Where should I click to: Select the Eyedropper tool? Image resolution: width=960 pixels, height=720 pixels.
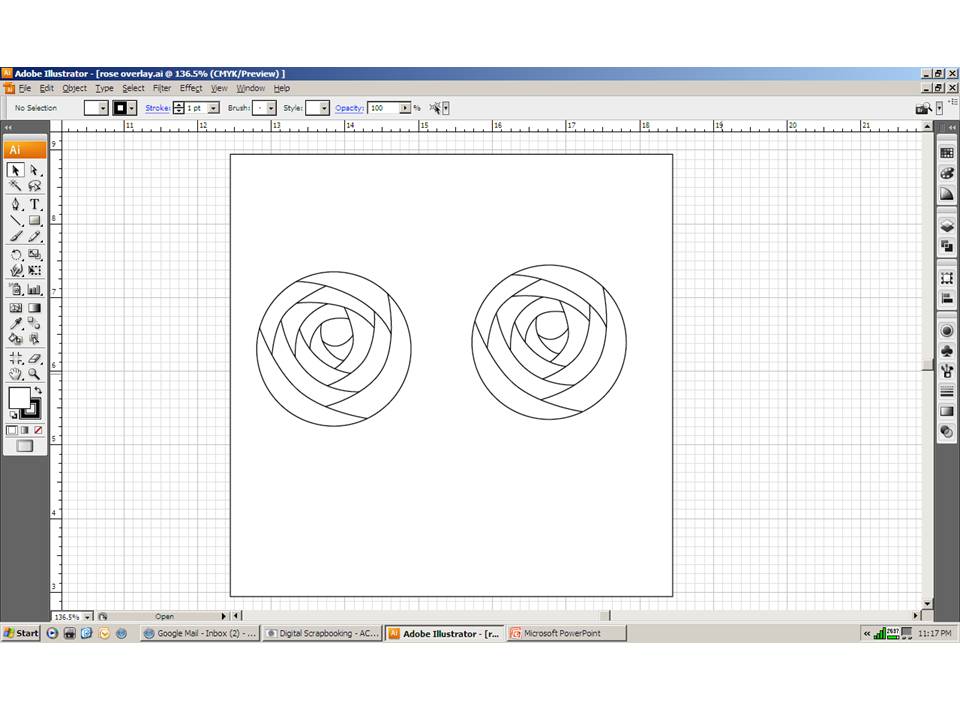point(16,323)
